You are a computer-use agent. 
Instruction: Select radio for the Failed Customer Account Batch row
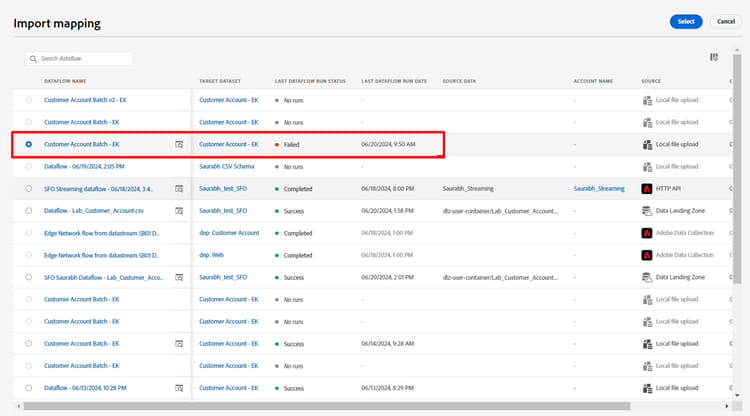pyautogui.click(x=29, y=144)
